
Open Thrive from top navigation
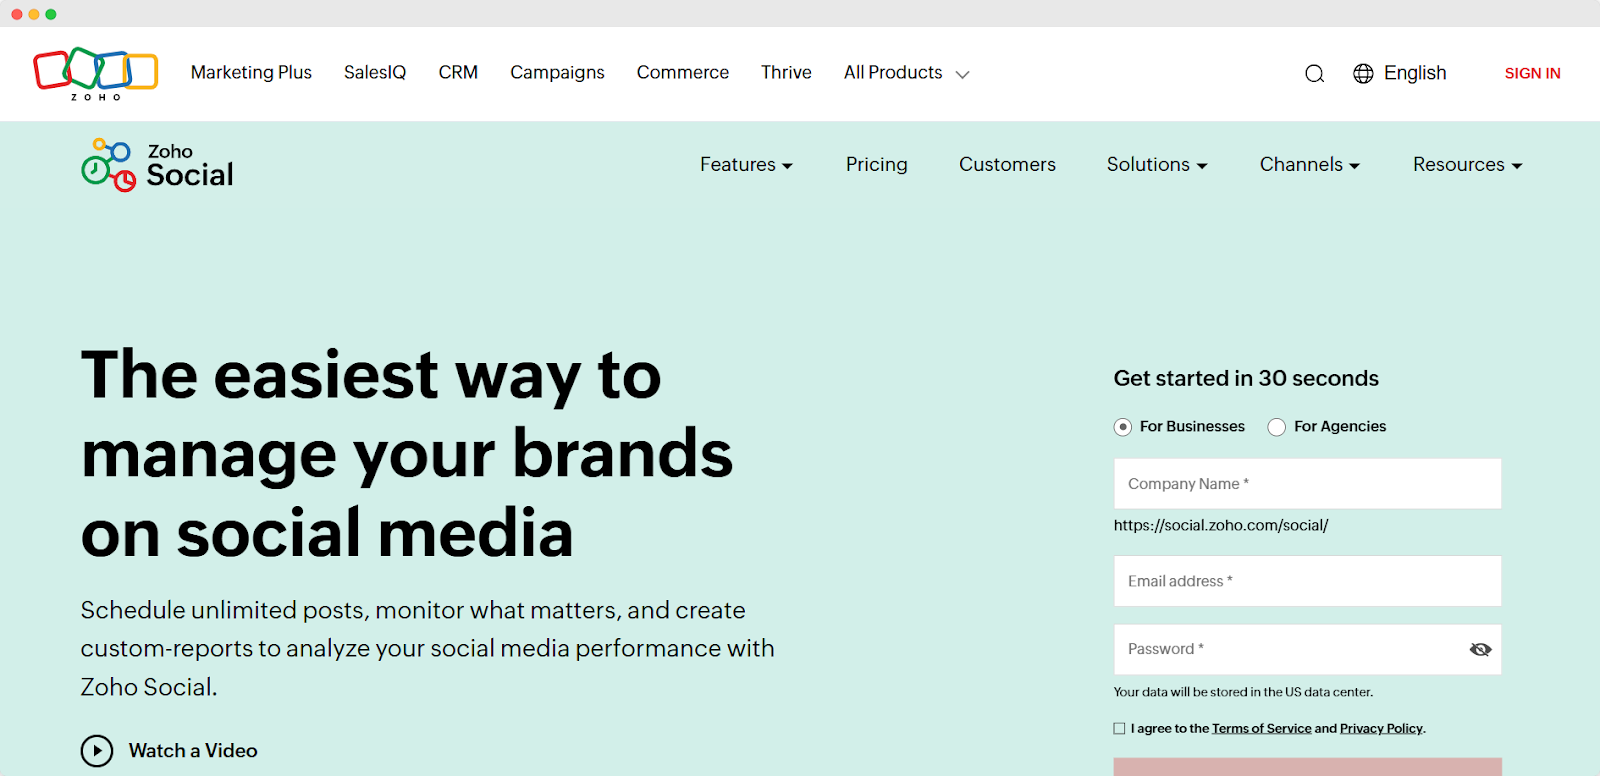tap(786, 73)
